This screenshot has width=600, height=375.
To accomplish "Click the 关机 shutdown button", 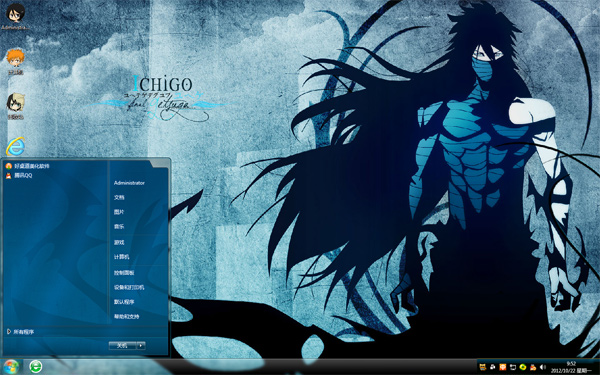I will pyautogui.click(x=122, y=346).
